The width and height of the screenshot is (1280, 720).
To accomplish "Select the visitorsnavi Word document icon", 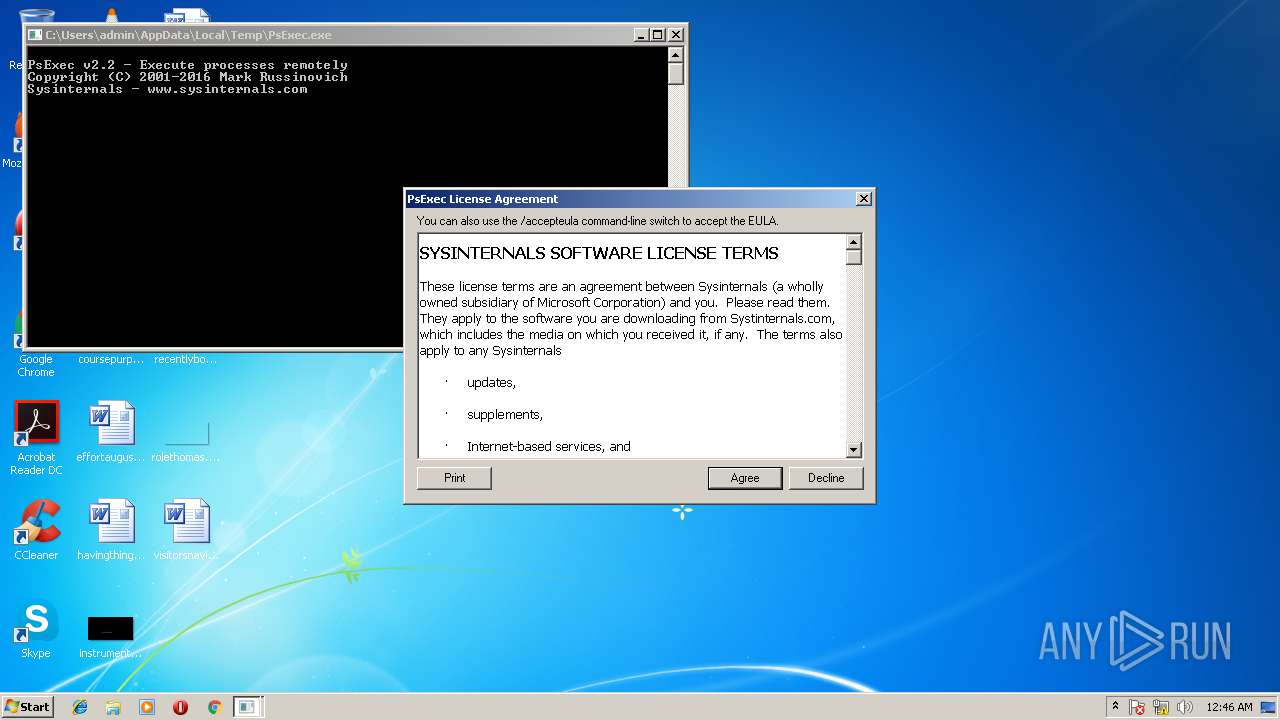I will (187, 530).
